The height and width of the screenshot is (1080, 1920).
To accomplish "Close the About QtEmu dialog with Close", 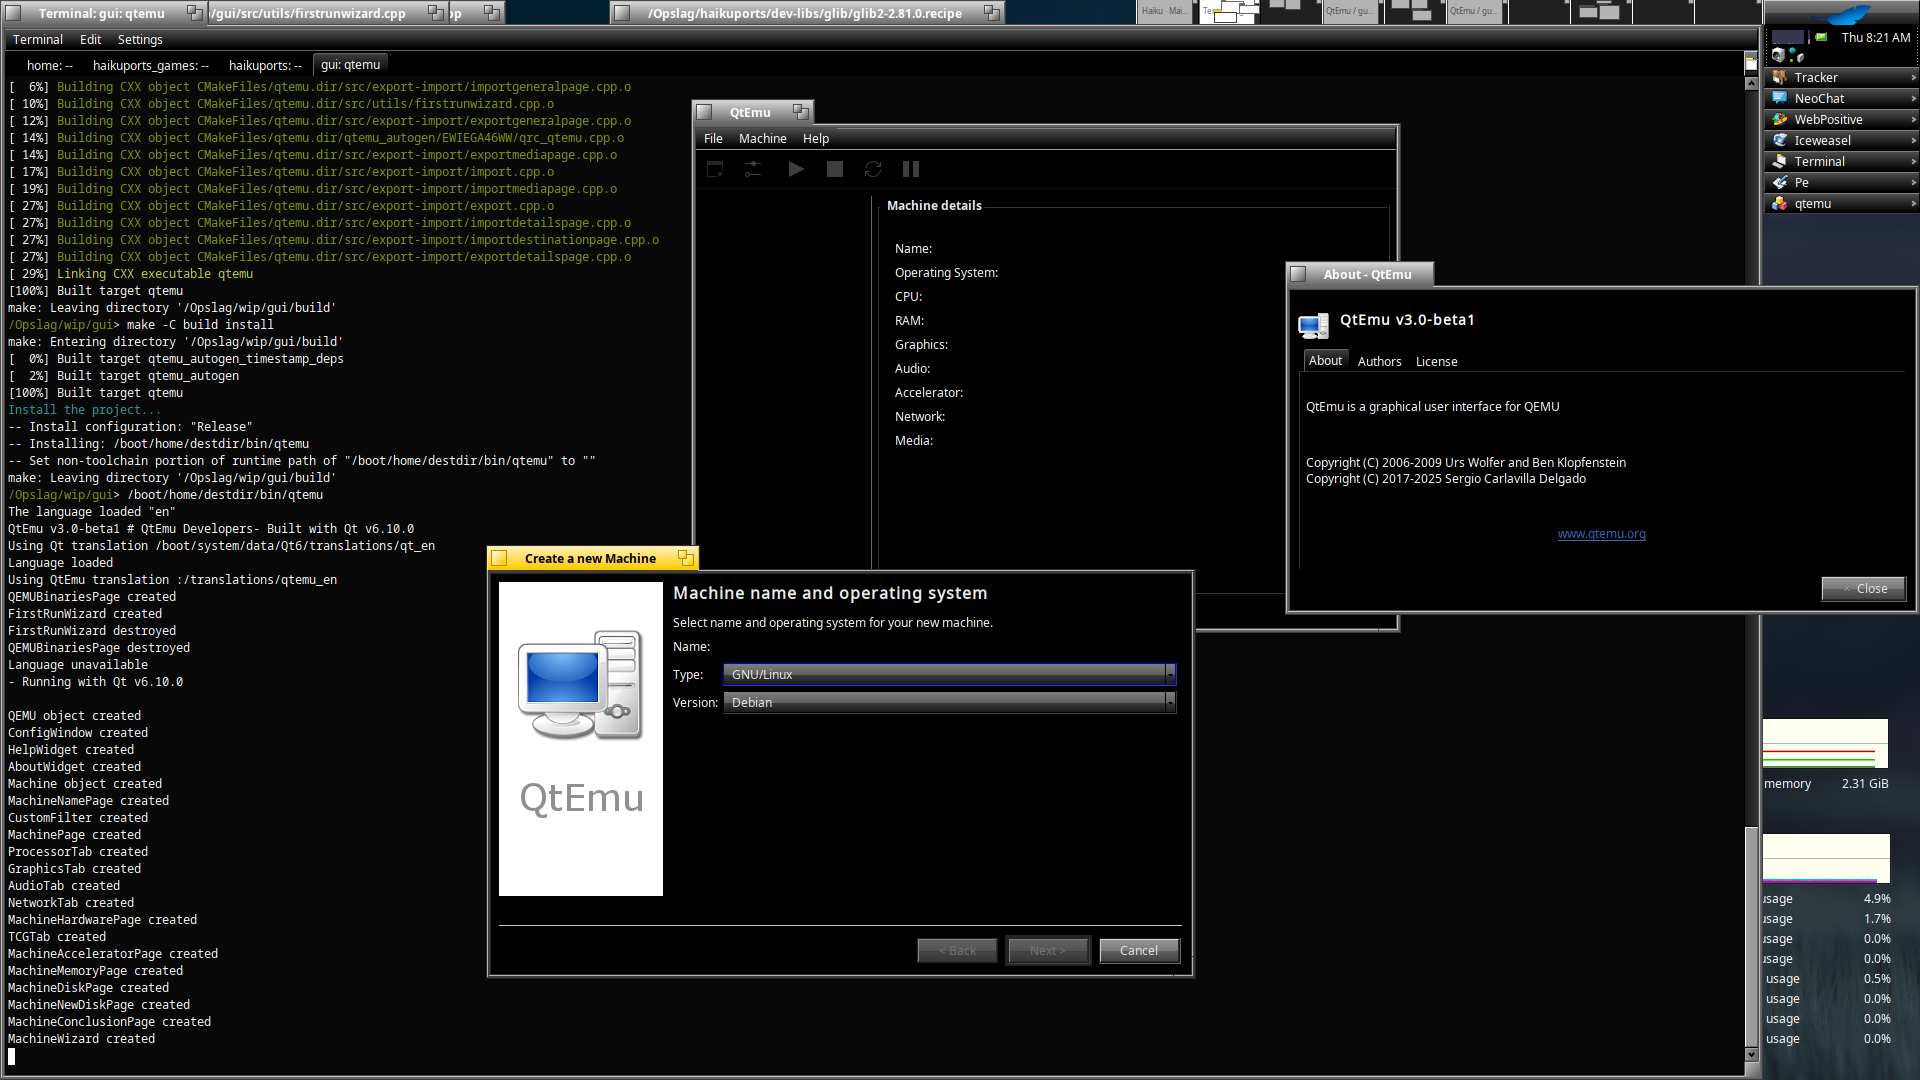I will [1864, 588].
